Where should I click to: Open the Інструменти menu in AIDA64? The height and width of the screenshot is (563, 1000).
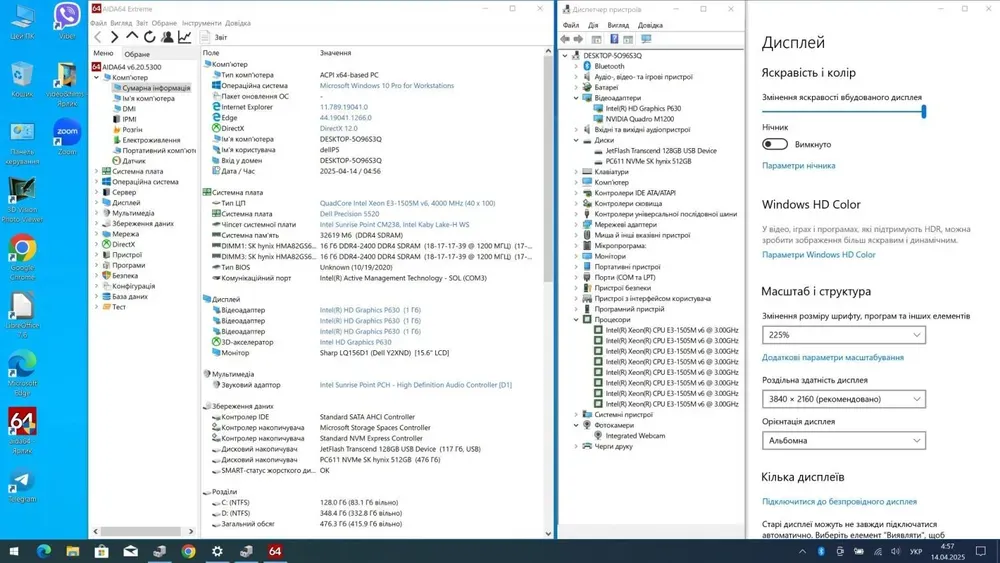pos(202,23)
